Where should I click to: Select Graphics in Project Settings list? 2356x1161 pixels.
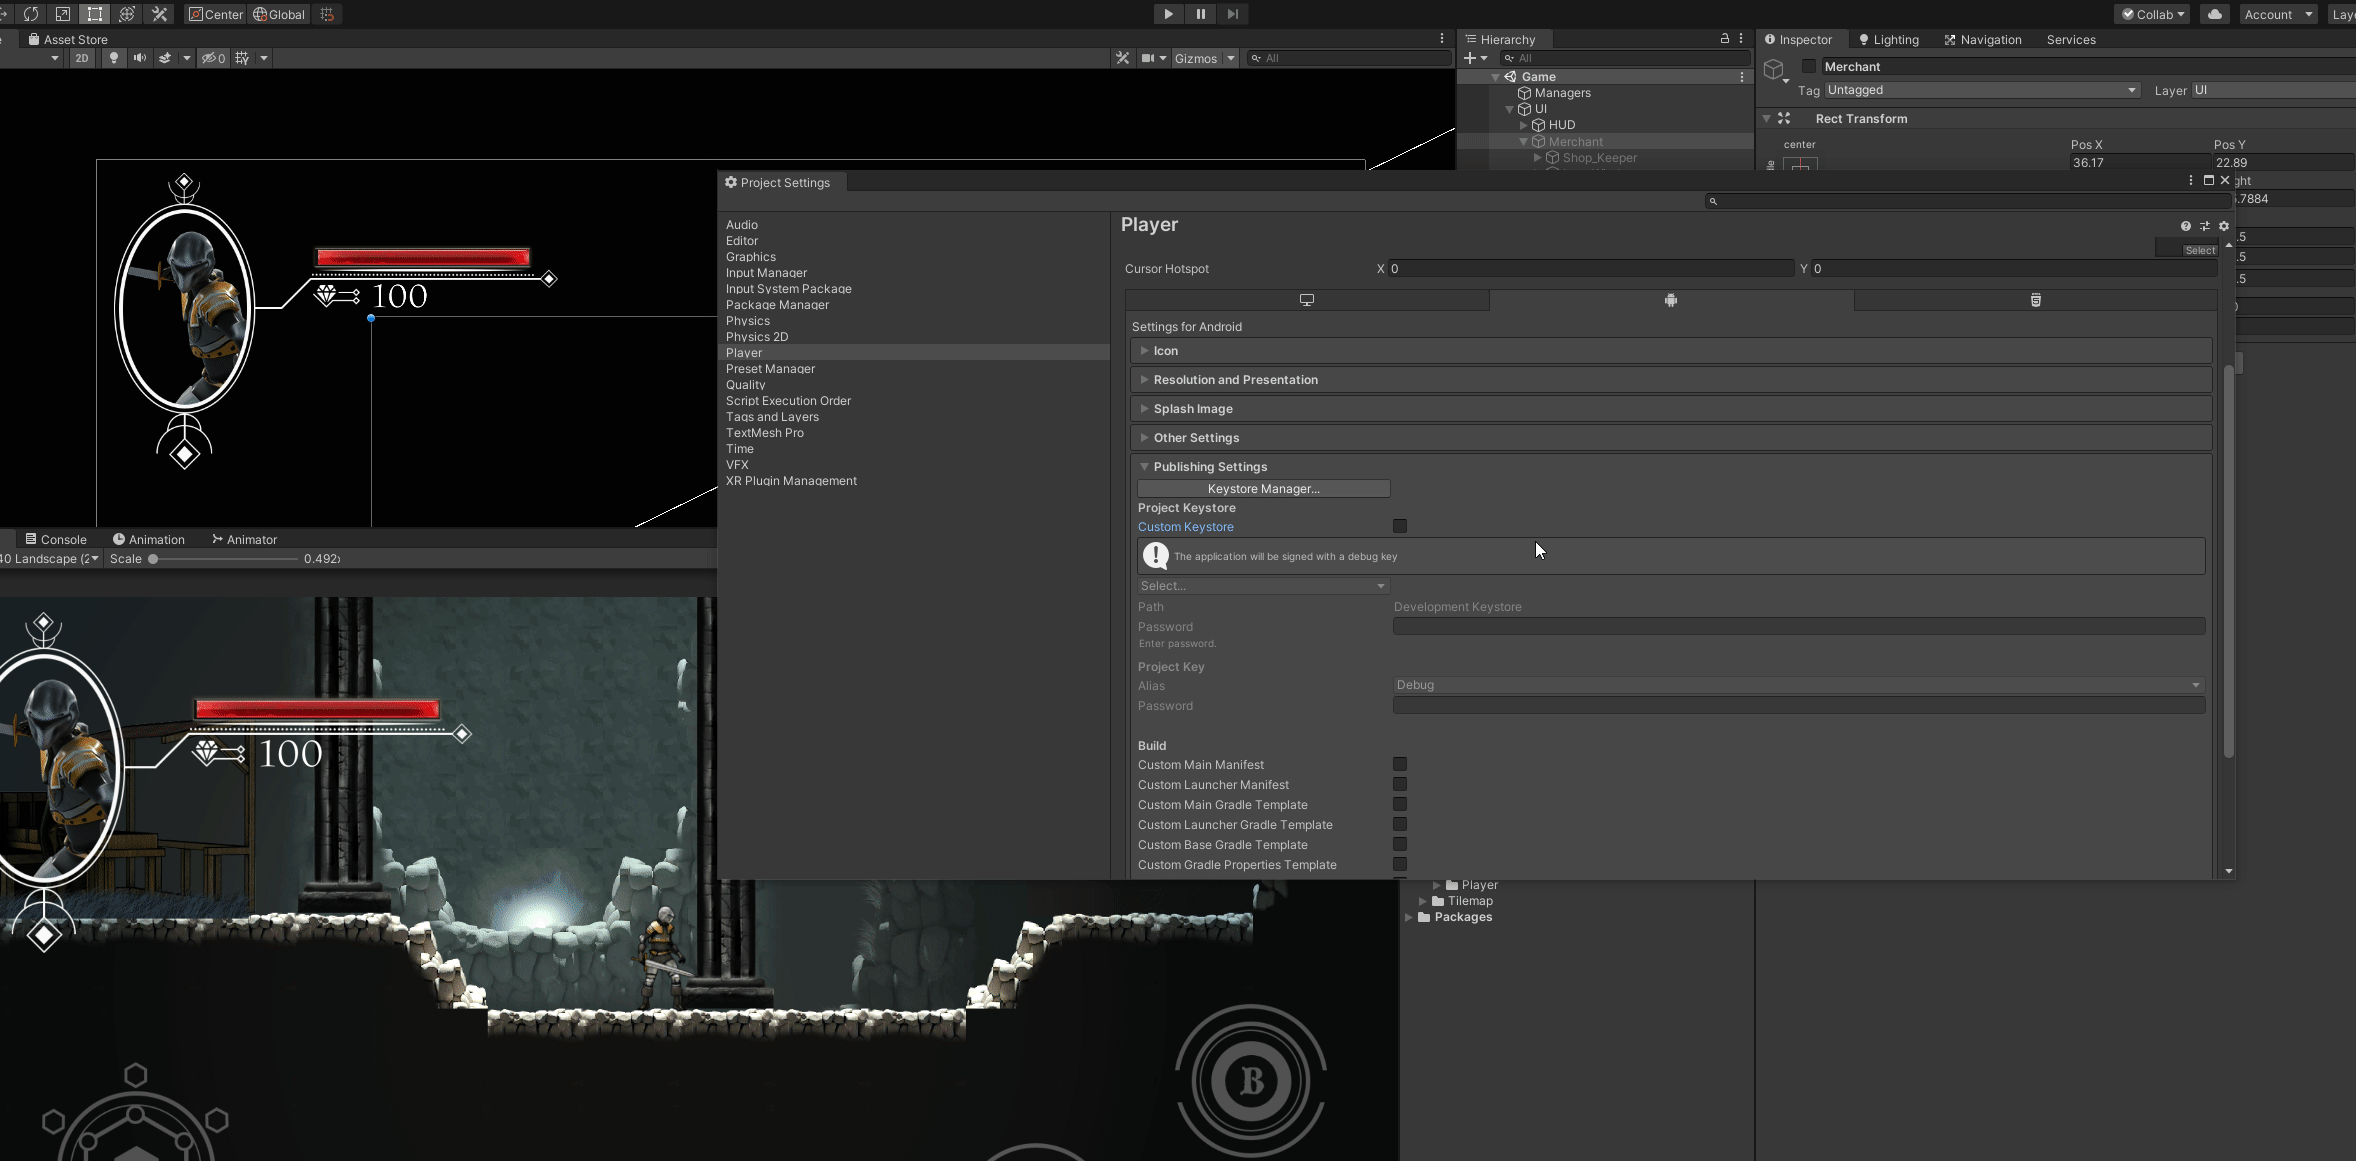tap(751, 257)
